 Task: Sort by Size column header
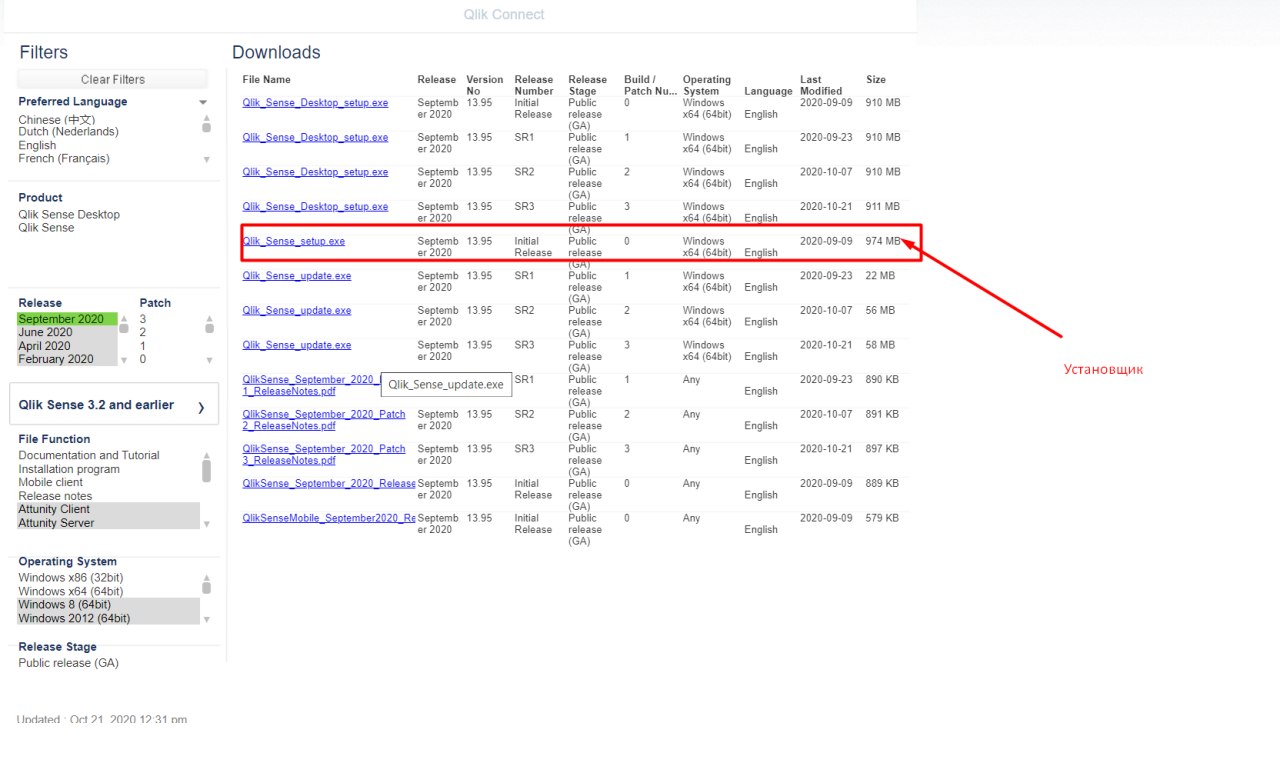876,79
